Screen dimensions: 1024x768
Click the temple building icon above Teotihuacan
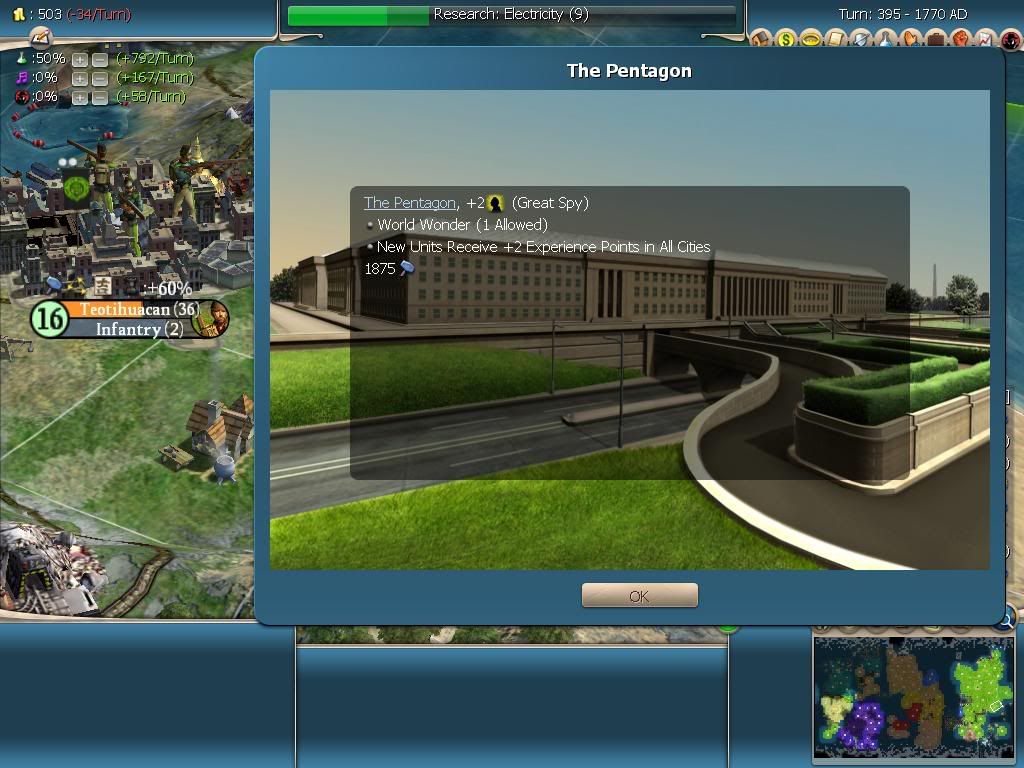[103, 285]
